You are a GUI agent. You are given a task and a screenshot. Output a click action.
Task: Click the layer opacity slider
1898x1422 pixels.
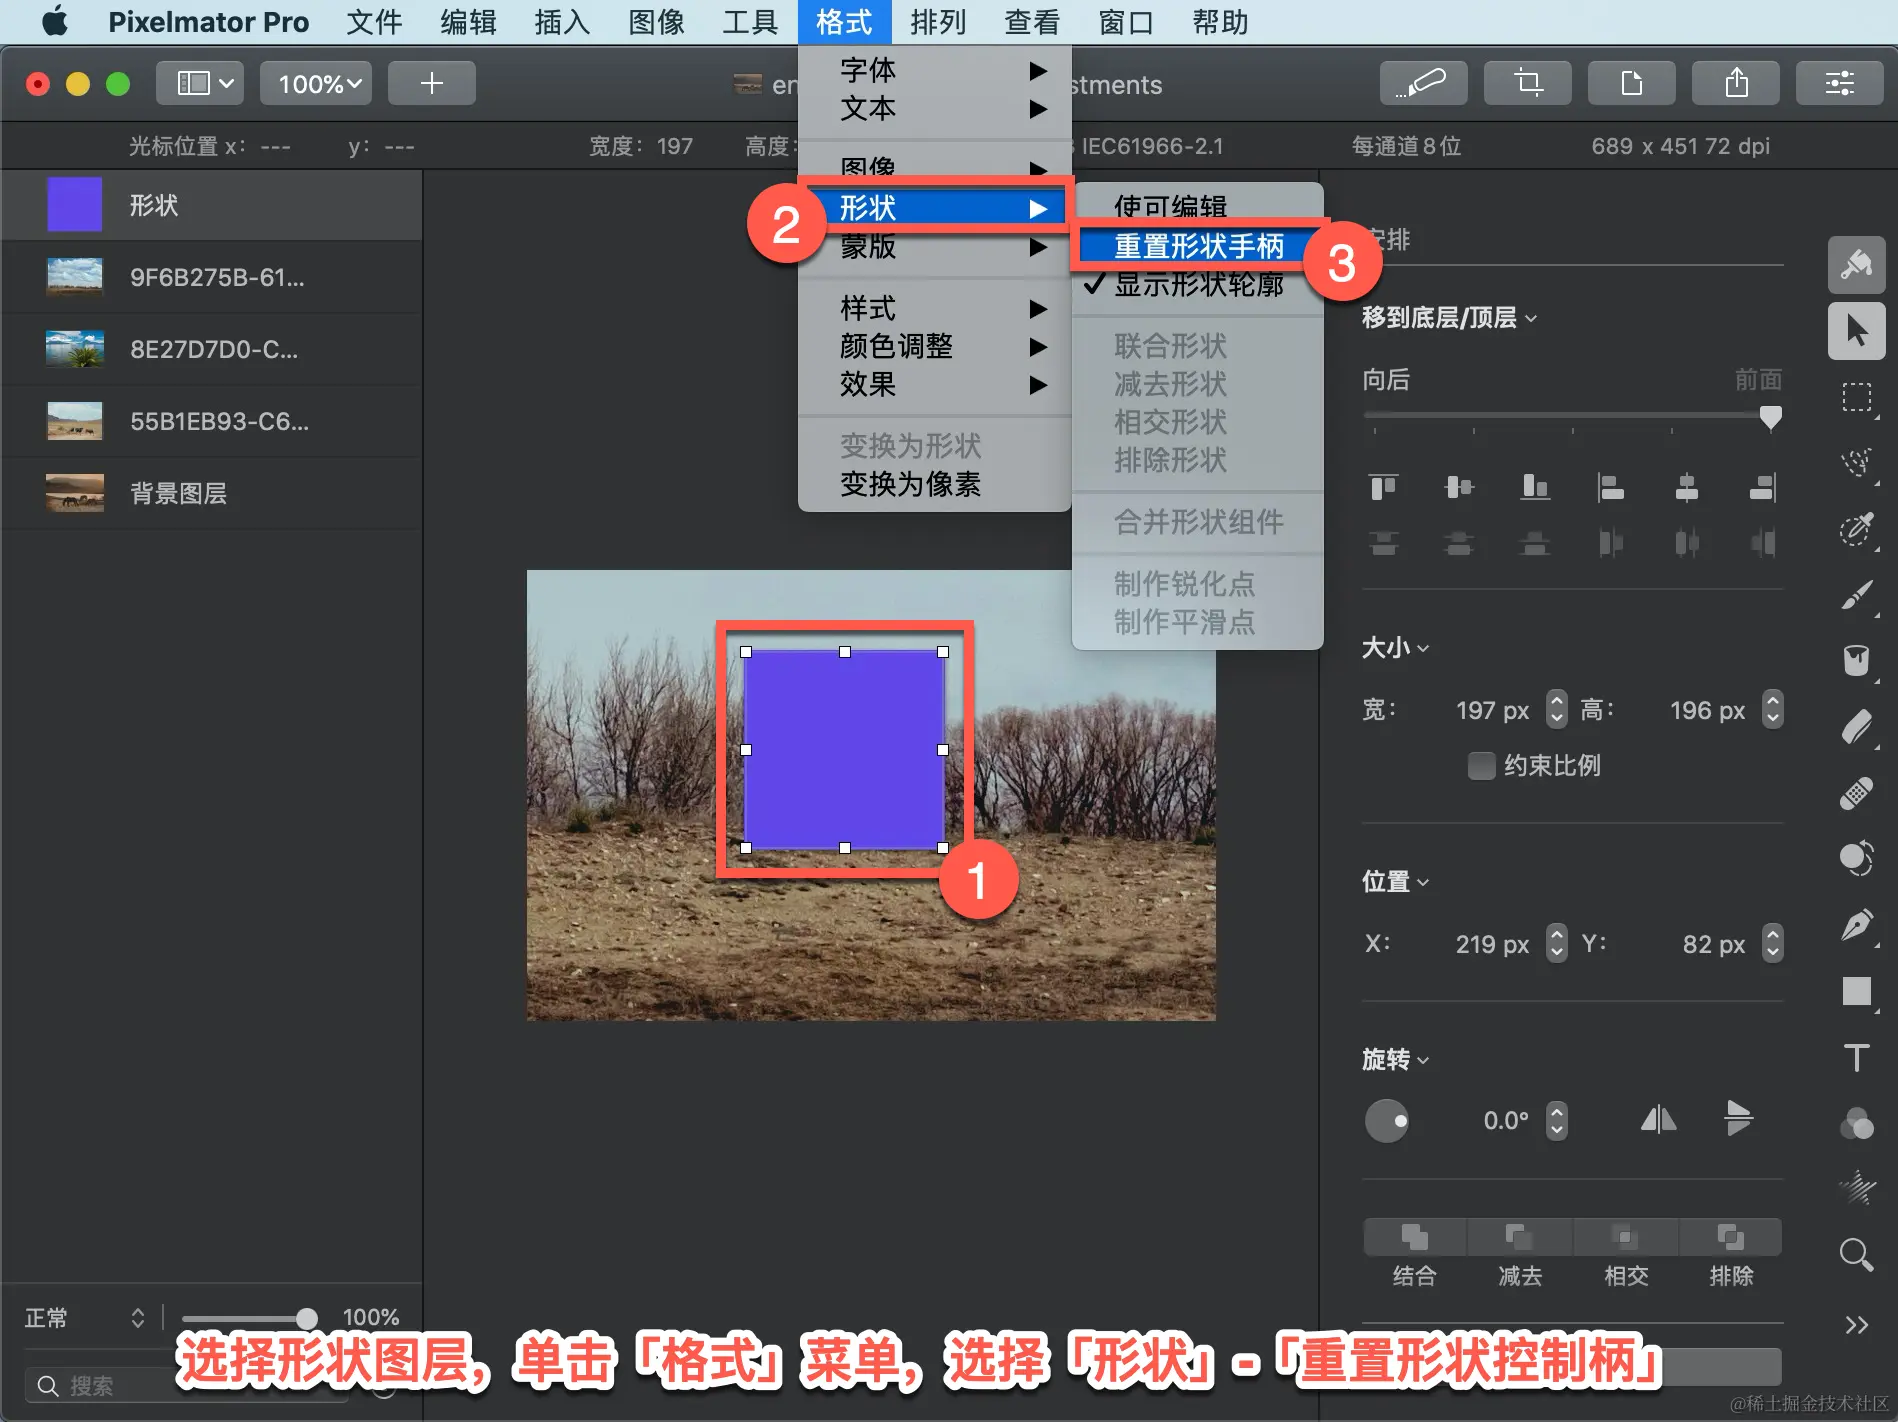click(x=249, y=1318)
